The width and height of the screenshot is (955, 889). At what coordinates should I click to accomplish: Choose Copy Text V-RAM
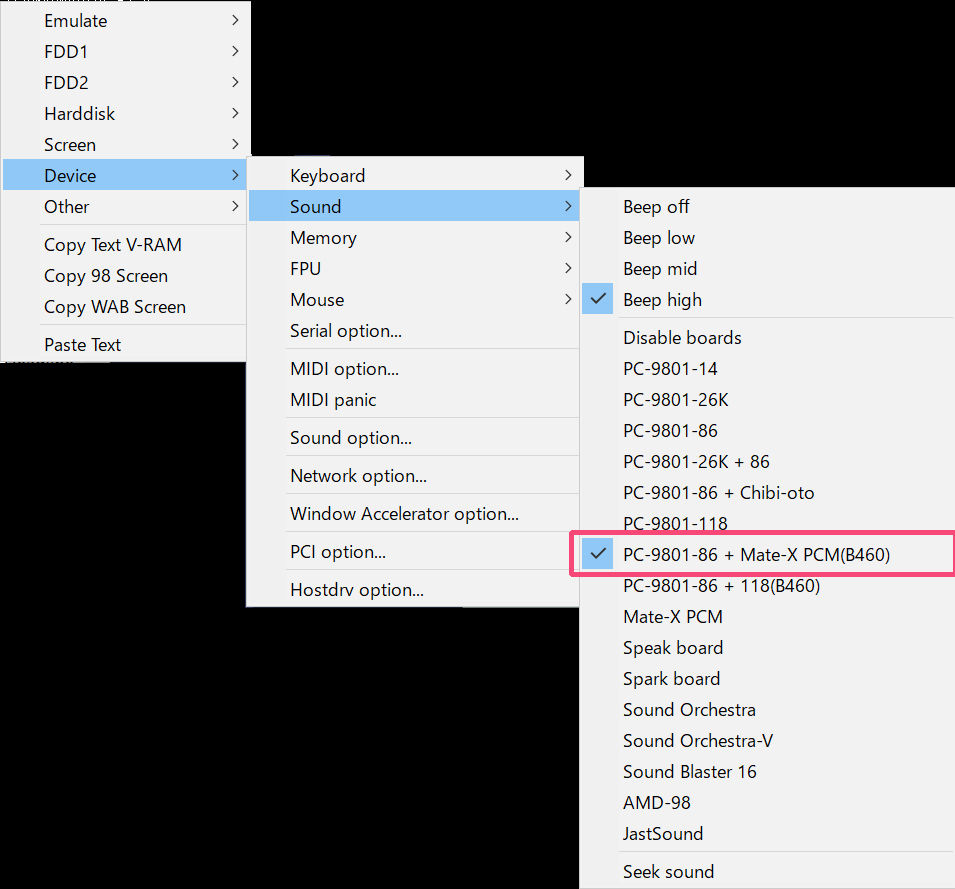(x=125, y=245)
